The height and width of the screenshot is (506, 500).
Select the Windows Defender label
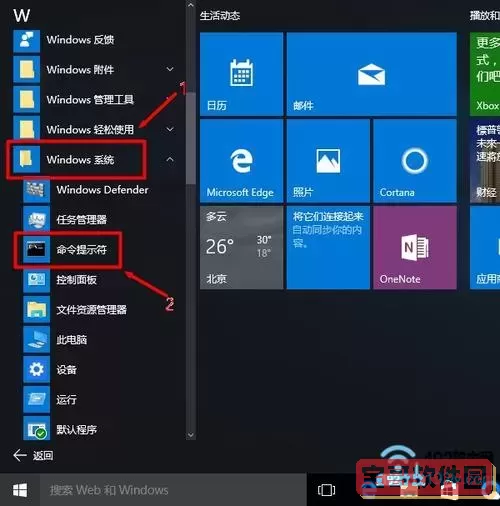pyautogui.click(x=102, y=190)
